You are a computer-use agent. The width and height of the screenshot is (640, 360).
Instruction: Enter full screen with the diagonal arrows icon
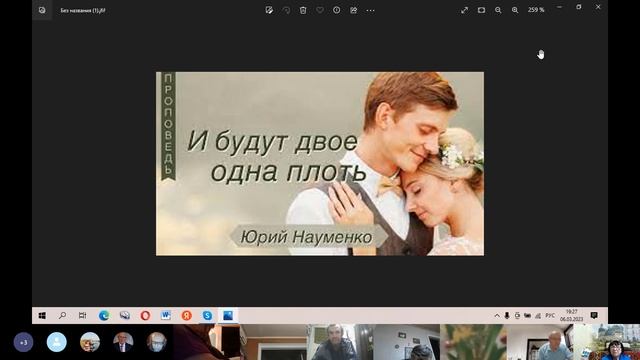464,10
